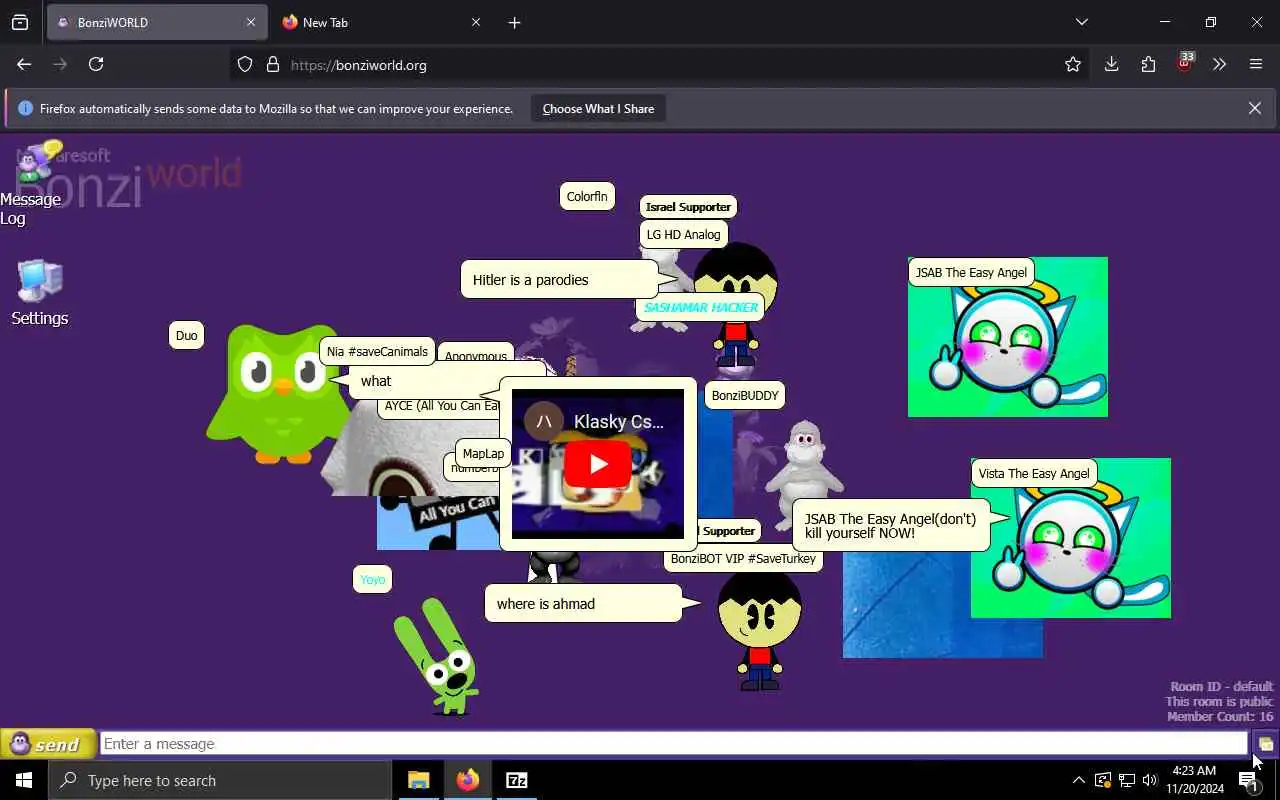Click the purple send button

(x=48, y=744)
